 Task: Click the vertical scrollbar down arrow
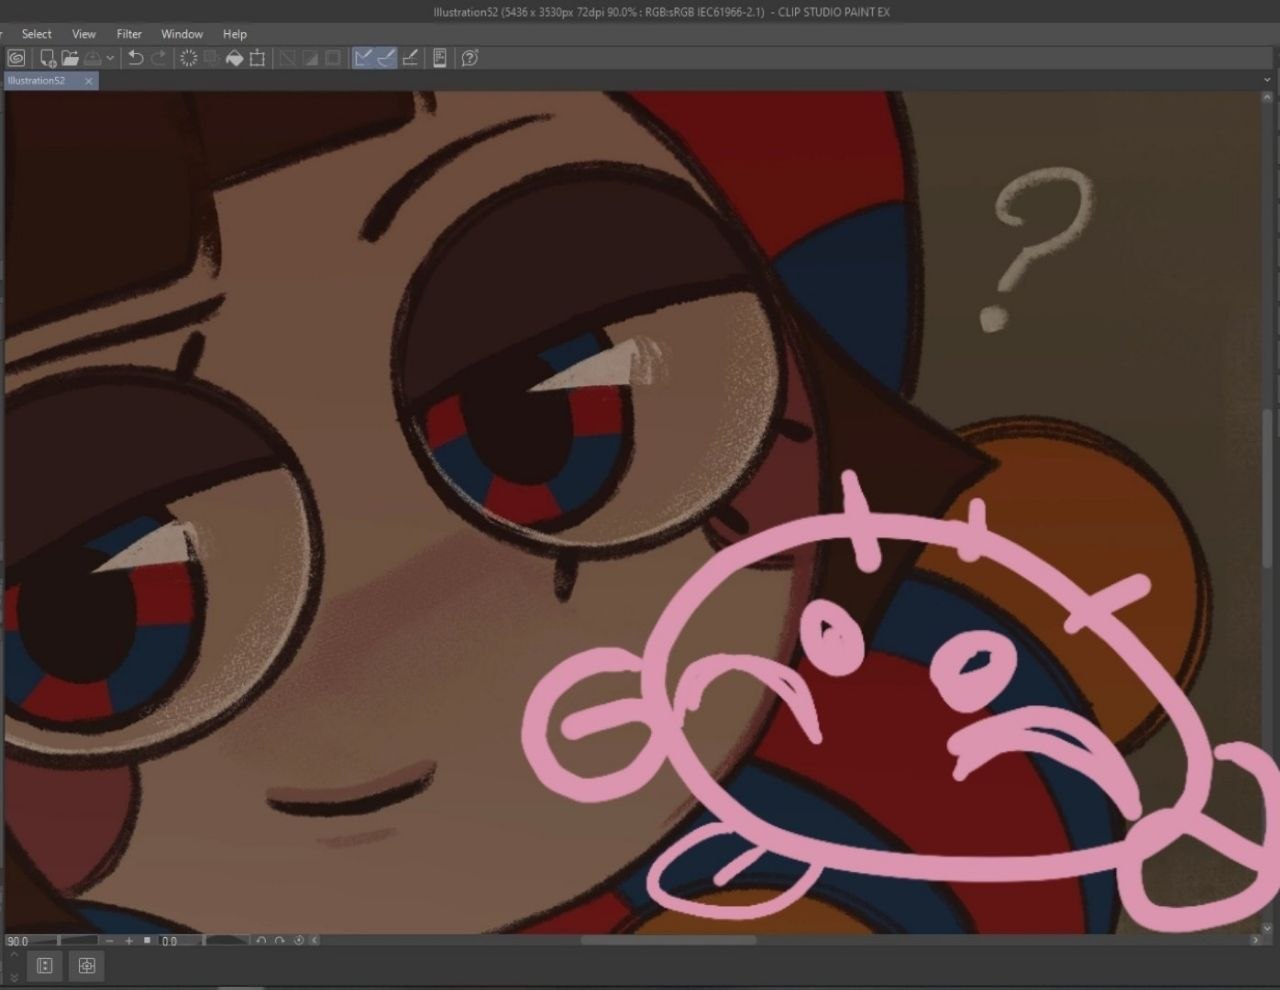tap(1269, 927)
